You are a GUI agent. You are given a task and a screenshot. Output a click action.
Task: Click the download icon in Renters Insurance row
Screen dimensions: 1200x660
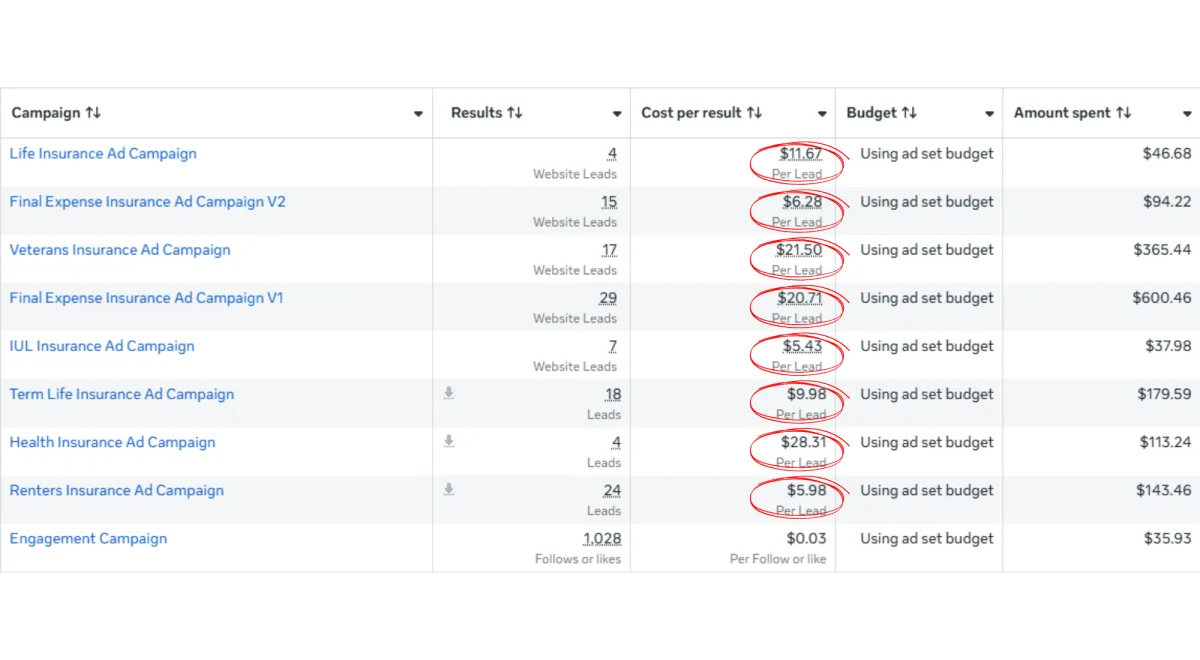pyautogui.click(x=449, y=490)
